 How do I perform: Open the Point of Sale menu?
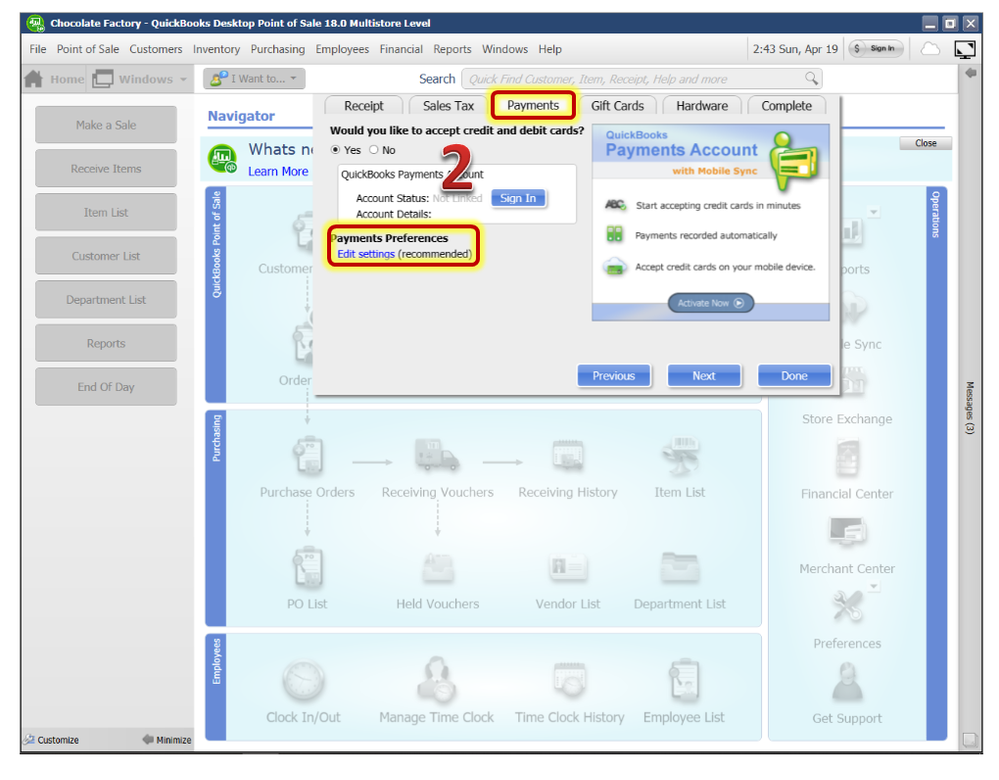pyautogui.click(x=88, y=49)
